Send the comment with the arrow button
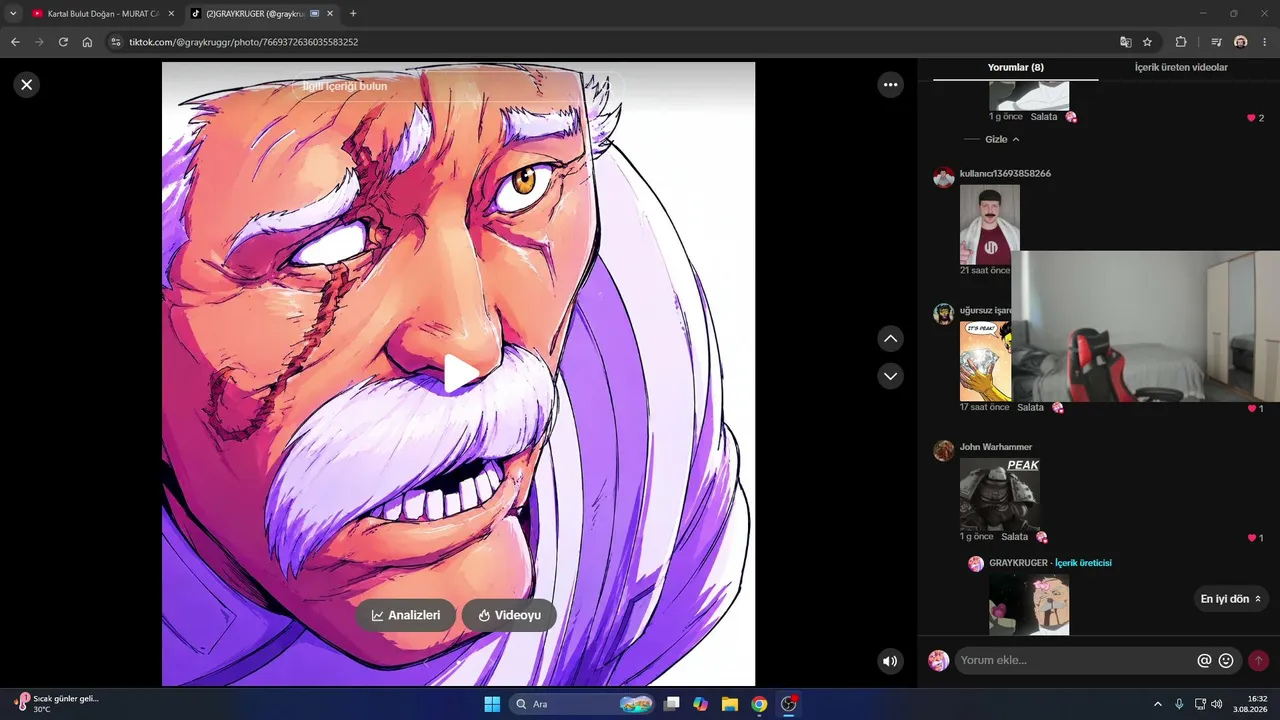The height and width of the screenshot is (720, 1280). click(1258, 661)
